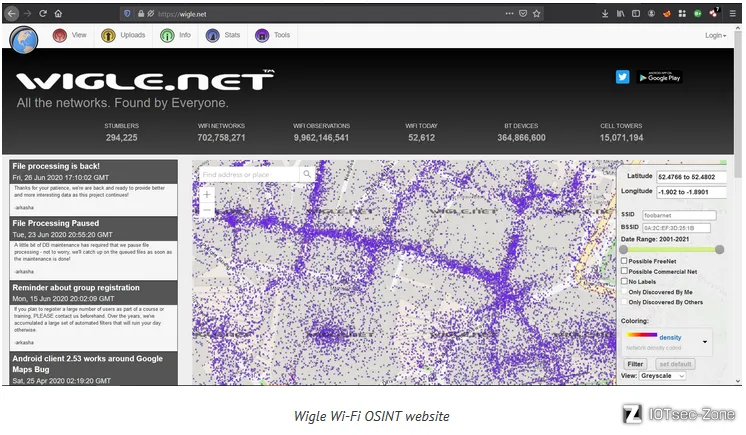Toggle Only Discovered By Me checkbox
Screen dimensions: 746x435
coord(624,291)
